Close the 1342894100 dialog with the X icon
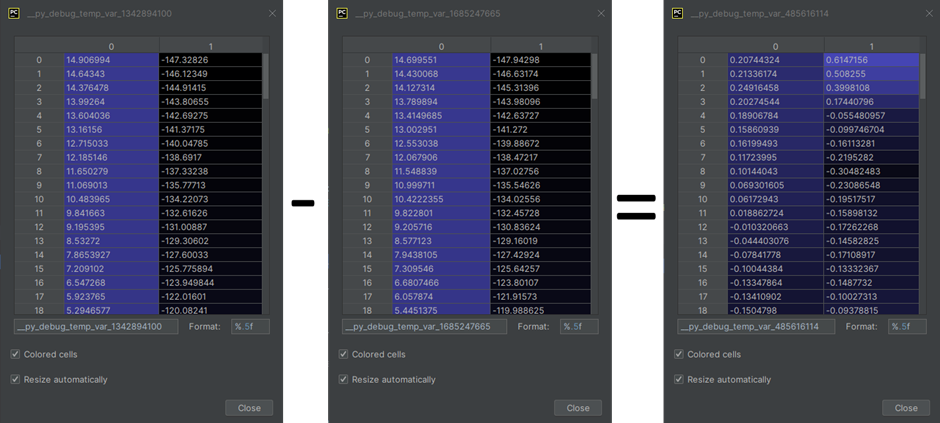 pyautogui.click(x=272, y=13)
